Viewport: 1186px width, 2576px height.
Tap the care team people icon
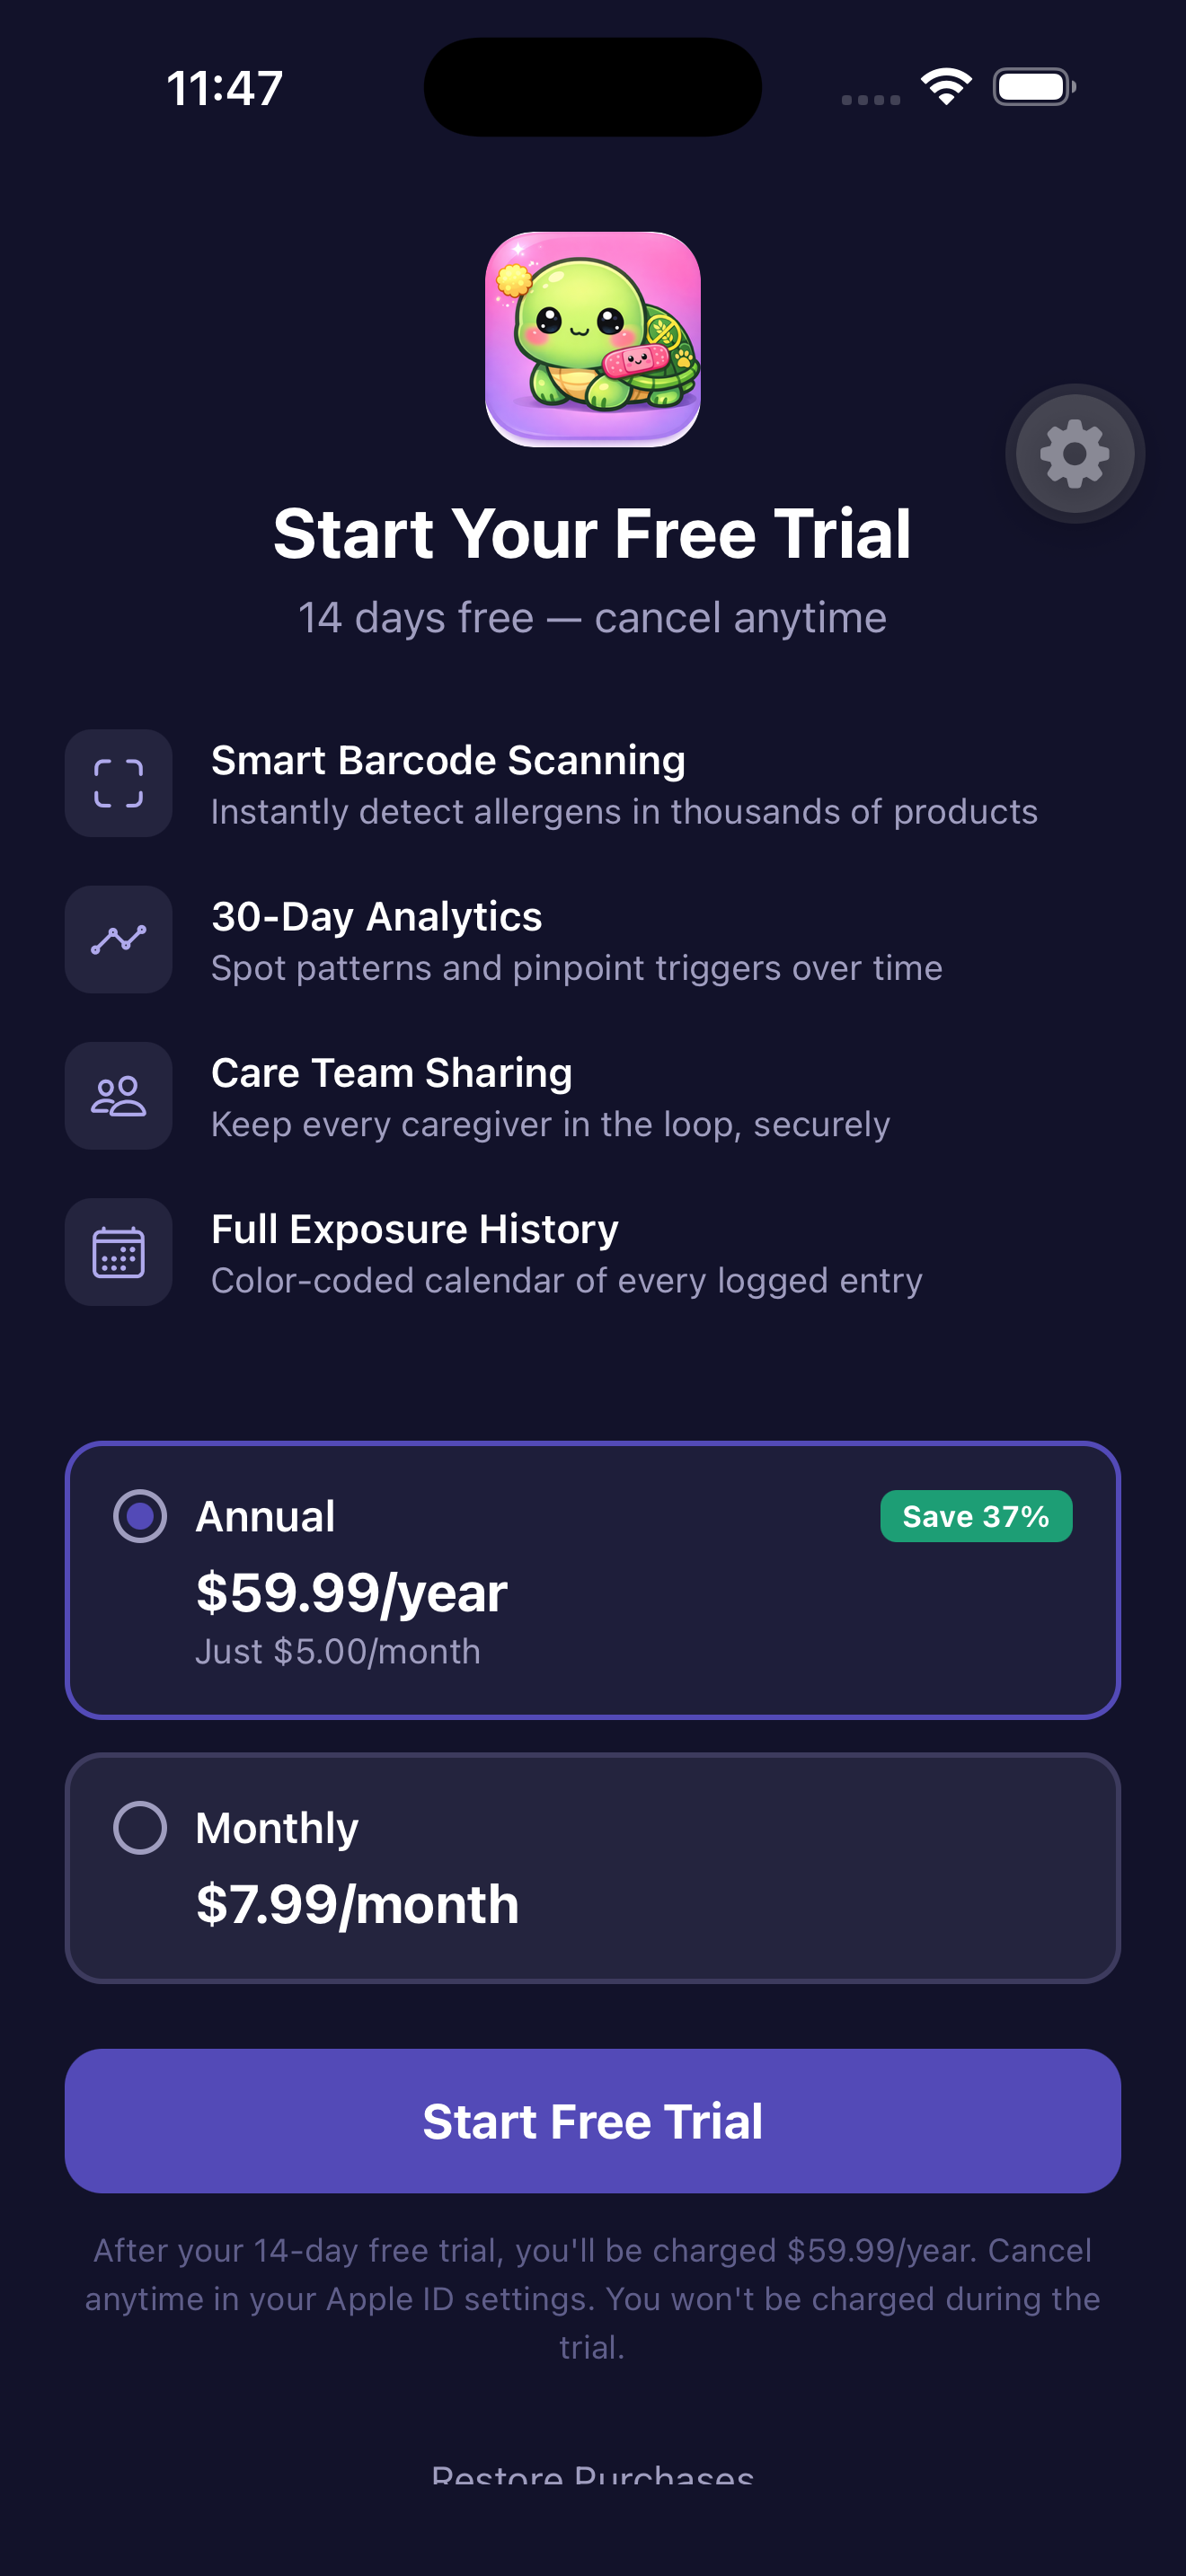118,1095
